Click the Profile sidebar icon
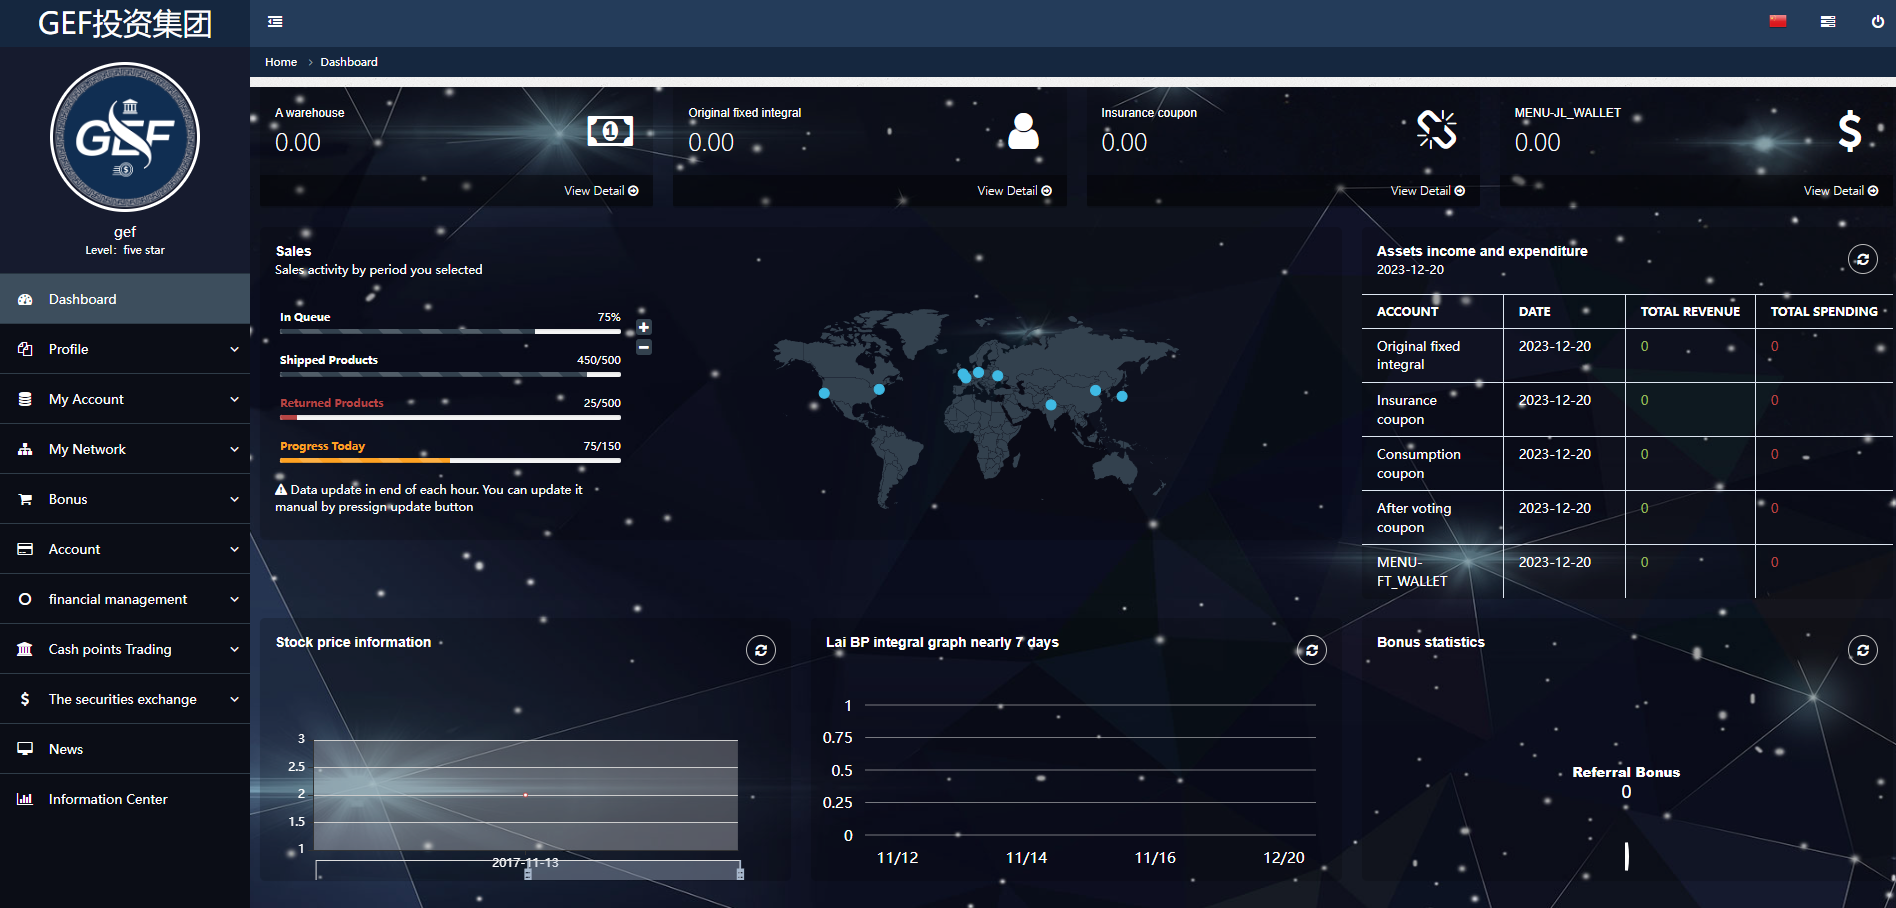The width and height of the screenshot is (1896, 908). tap(25, 349)
